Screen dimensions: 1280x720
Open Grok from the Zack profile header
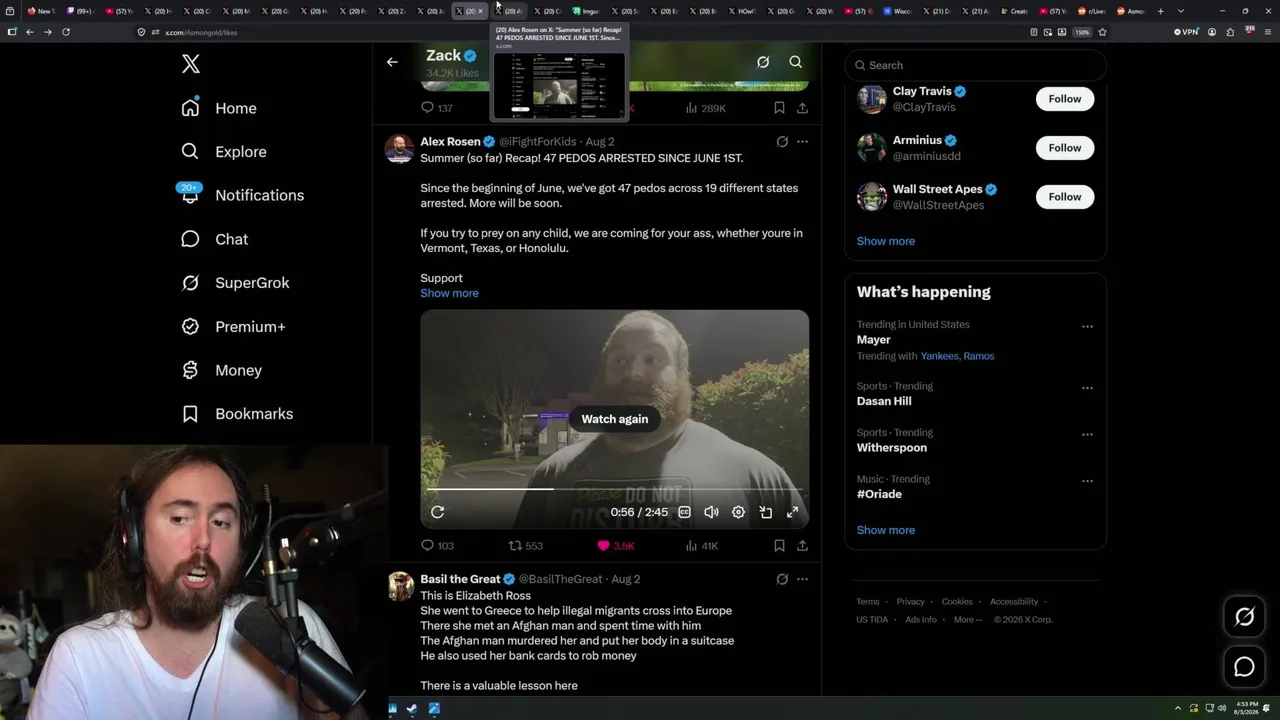(763, 62)
